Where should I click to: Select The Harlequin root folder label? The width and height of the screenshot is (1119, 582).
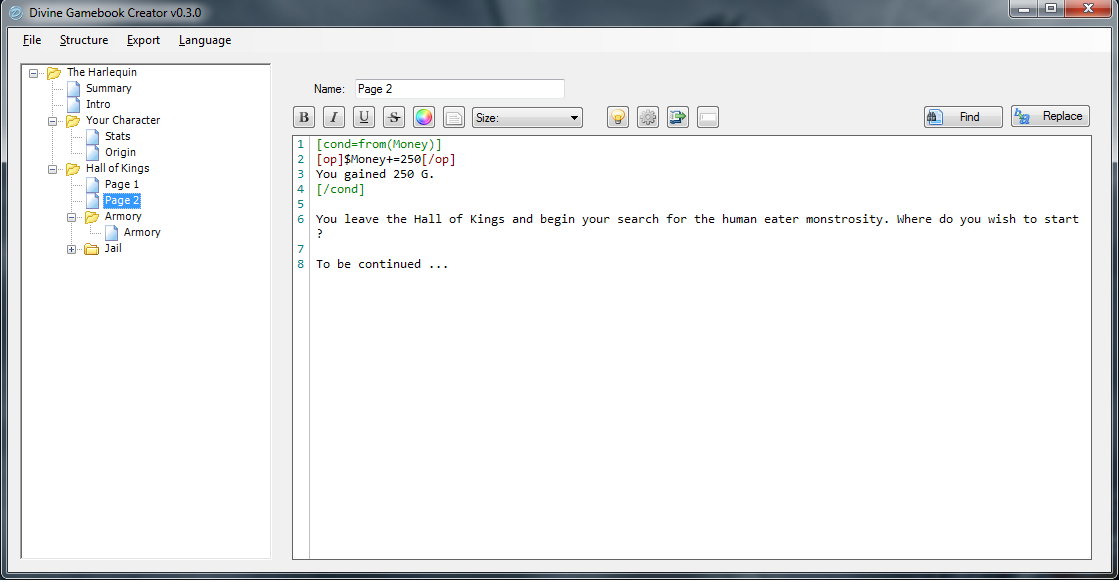(101, 72)
